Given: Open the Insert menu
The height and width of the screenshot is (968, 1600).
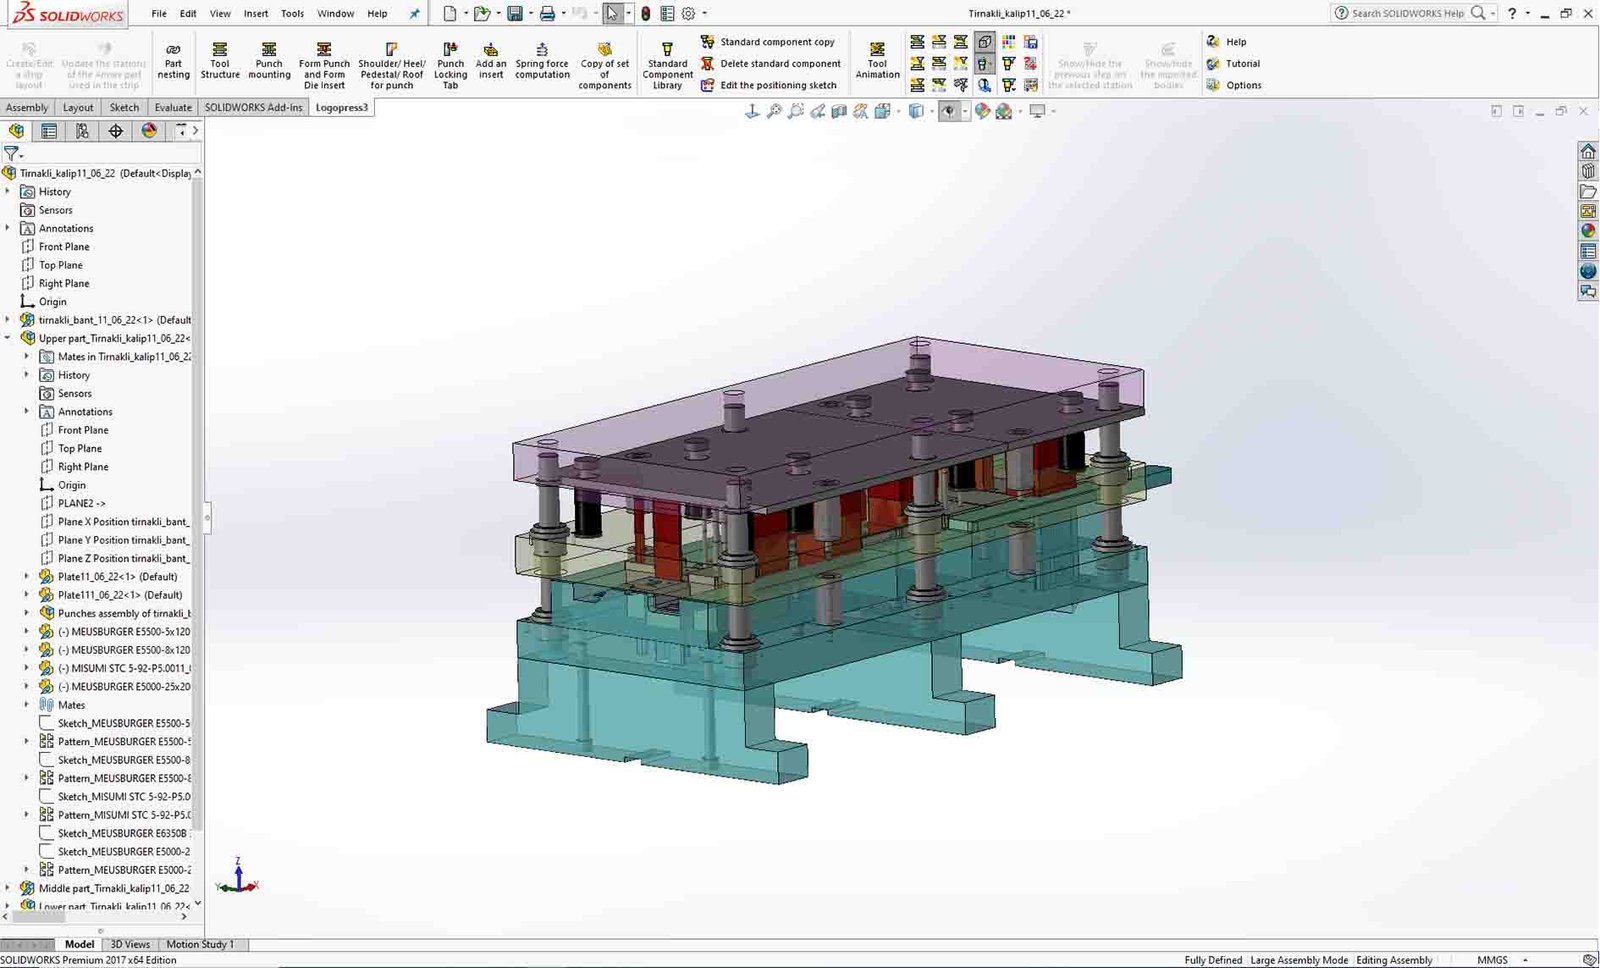Looking at the screenshot, I should coord(256,14).
